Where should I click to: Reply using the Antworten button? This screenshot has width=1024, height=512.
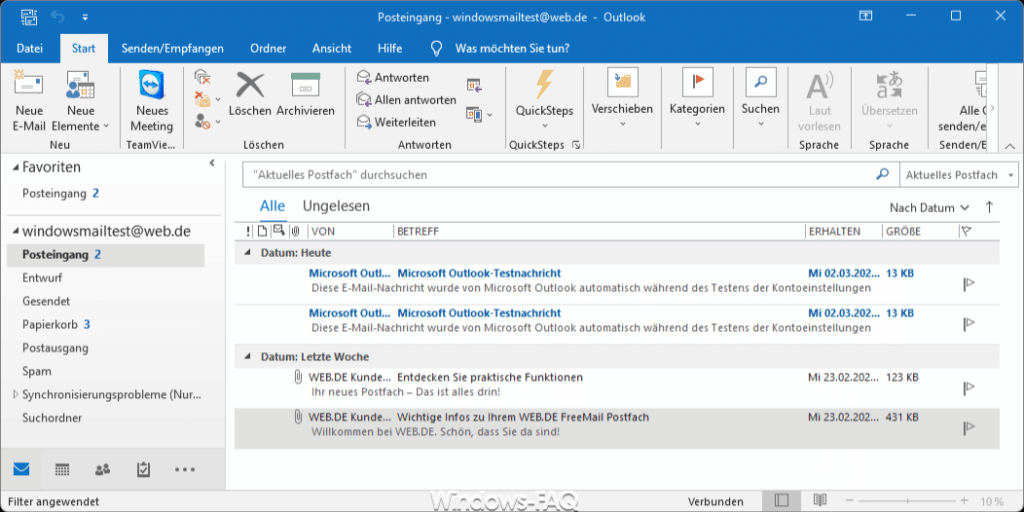[392, 78]
